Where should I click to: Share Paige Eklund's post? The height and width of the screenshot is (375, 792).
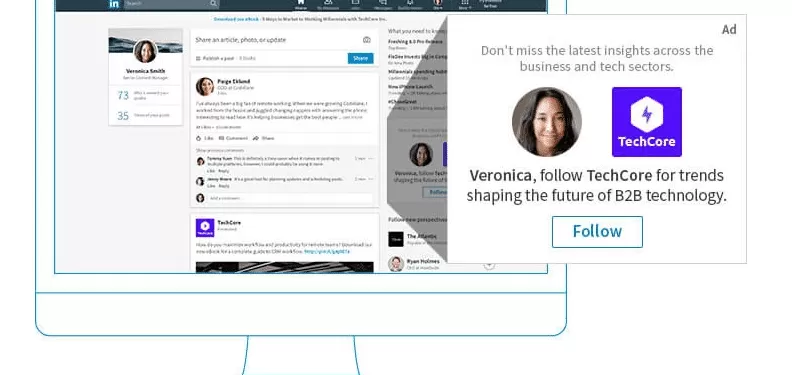coord(264,138)
